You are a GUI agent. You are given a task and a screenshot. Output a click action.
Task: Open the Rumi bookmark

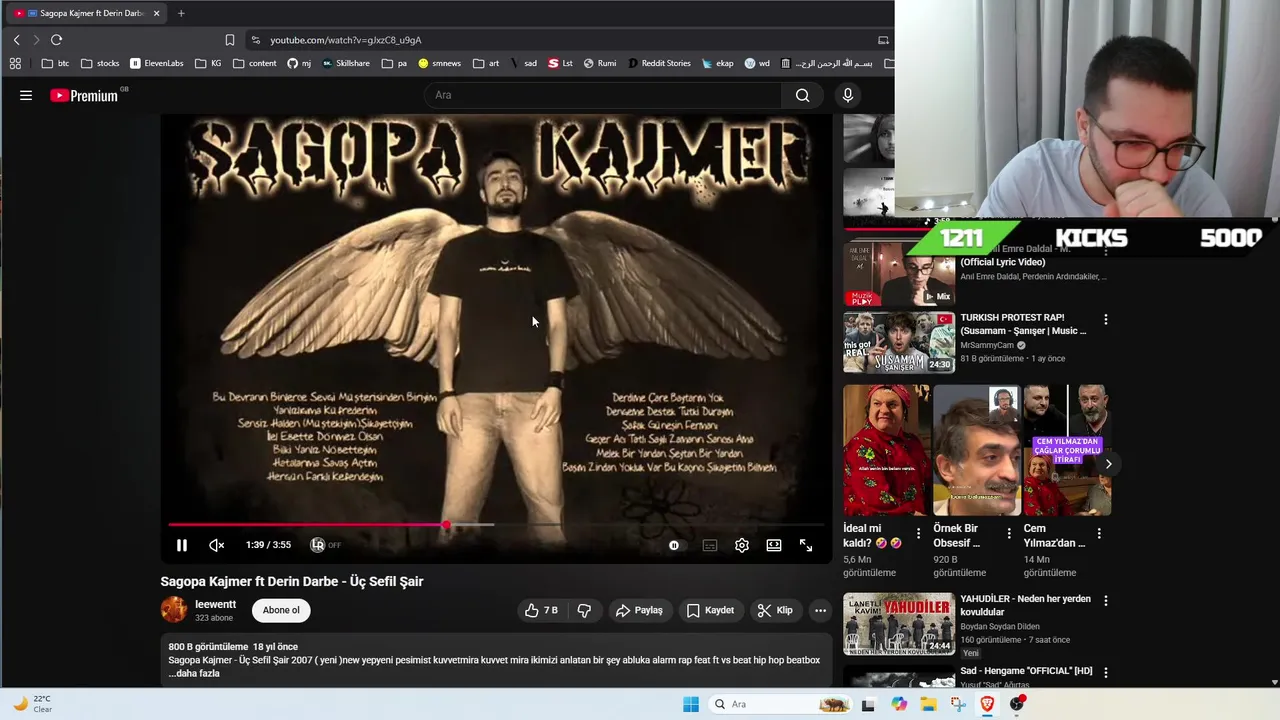point(600,63)
